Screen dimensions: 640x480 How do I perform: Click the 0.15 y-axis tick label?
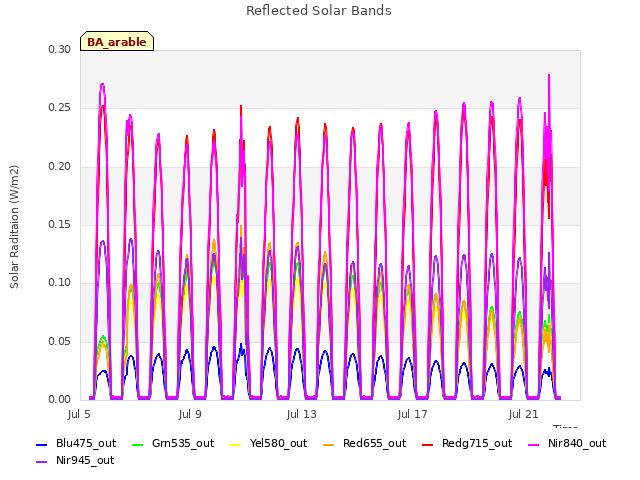(60, 224)
